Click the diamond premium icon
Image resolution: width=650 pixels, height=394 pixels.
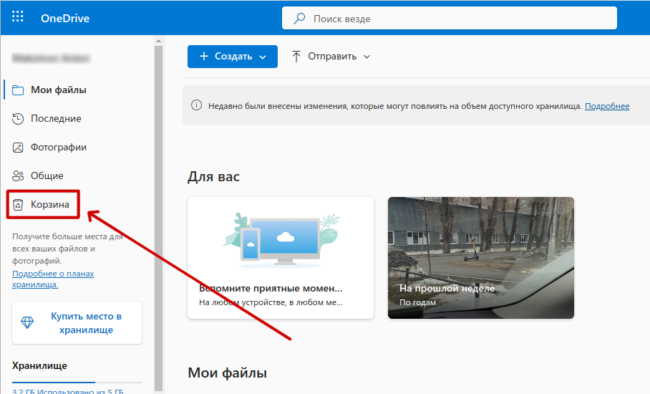pos(27,322)
